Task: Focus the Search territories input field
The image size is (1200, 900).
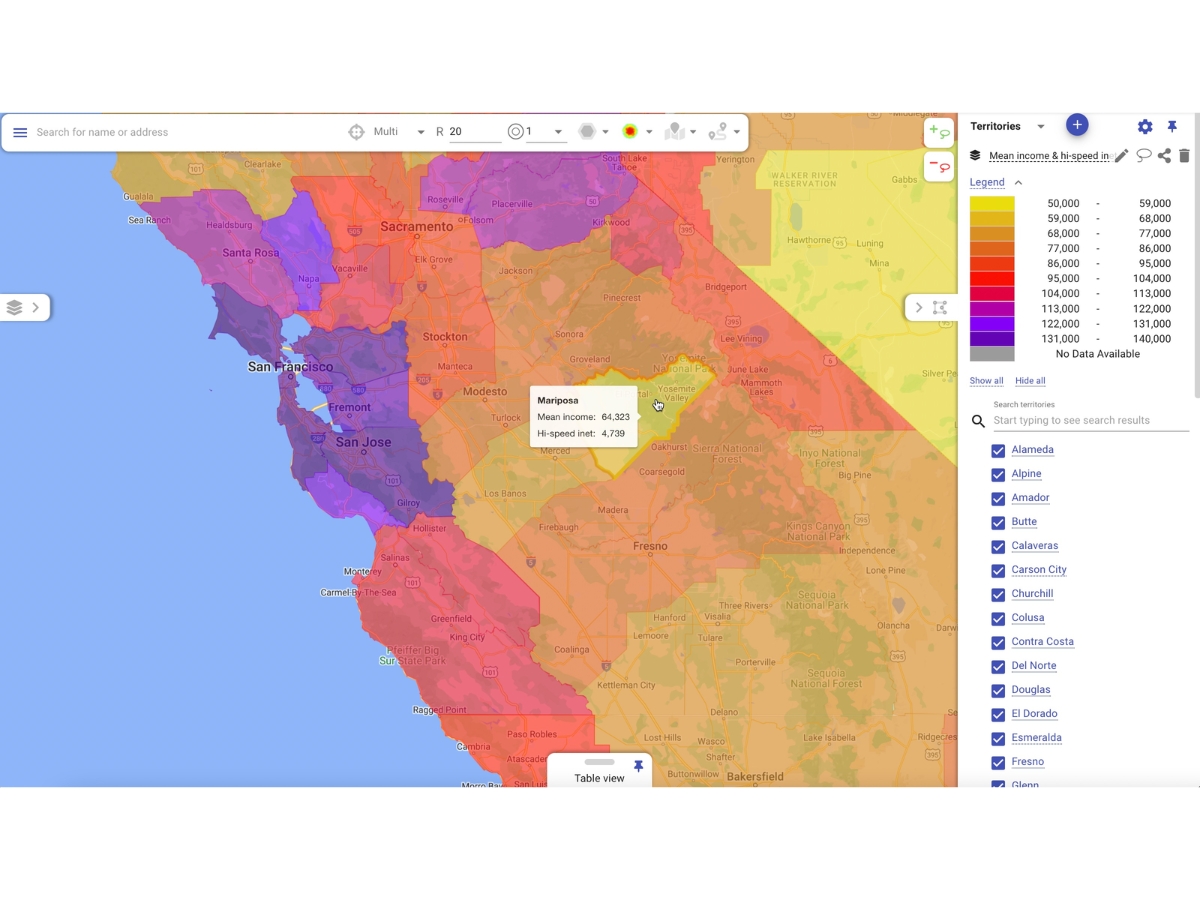Action: coord(1090,421)
